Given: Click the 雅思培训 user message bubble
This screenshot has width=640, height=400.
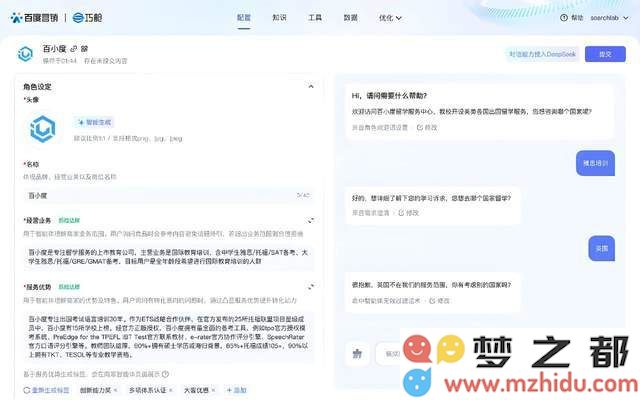Looking at the screenshot, I should pos(596,163).
